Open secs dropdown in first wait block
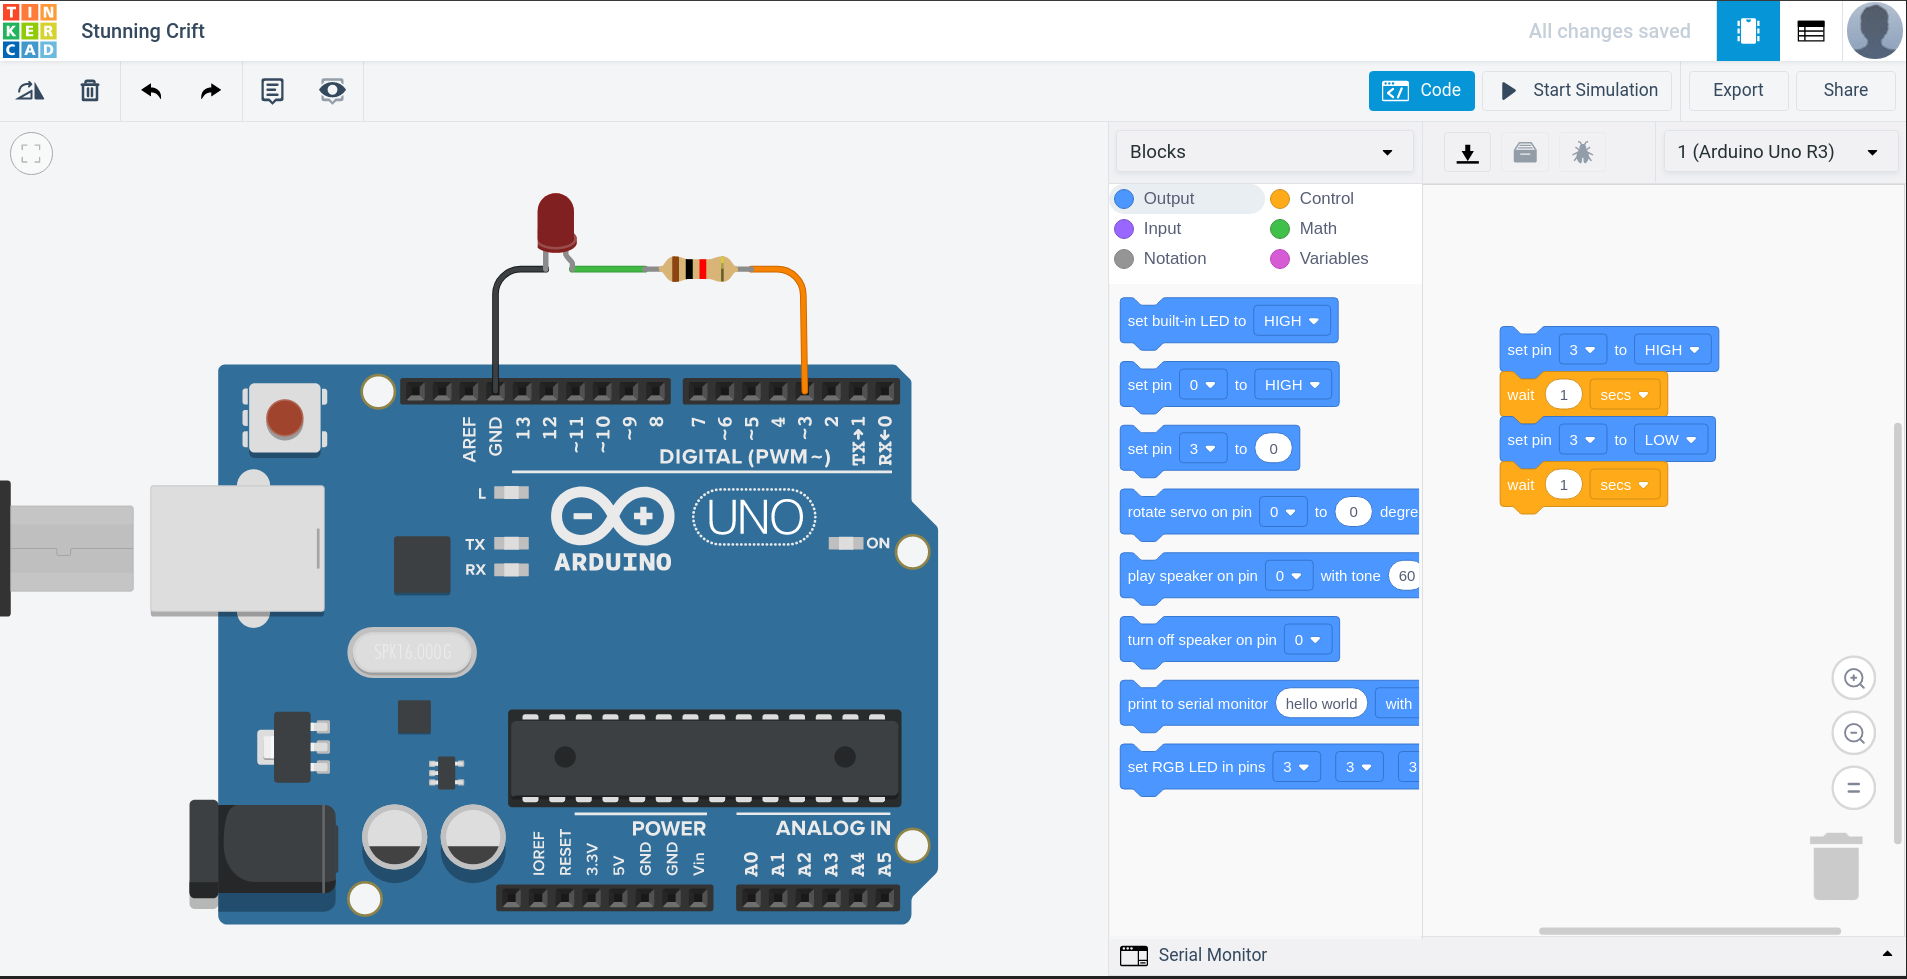 [1625, 395]
